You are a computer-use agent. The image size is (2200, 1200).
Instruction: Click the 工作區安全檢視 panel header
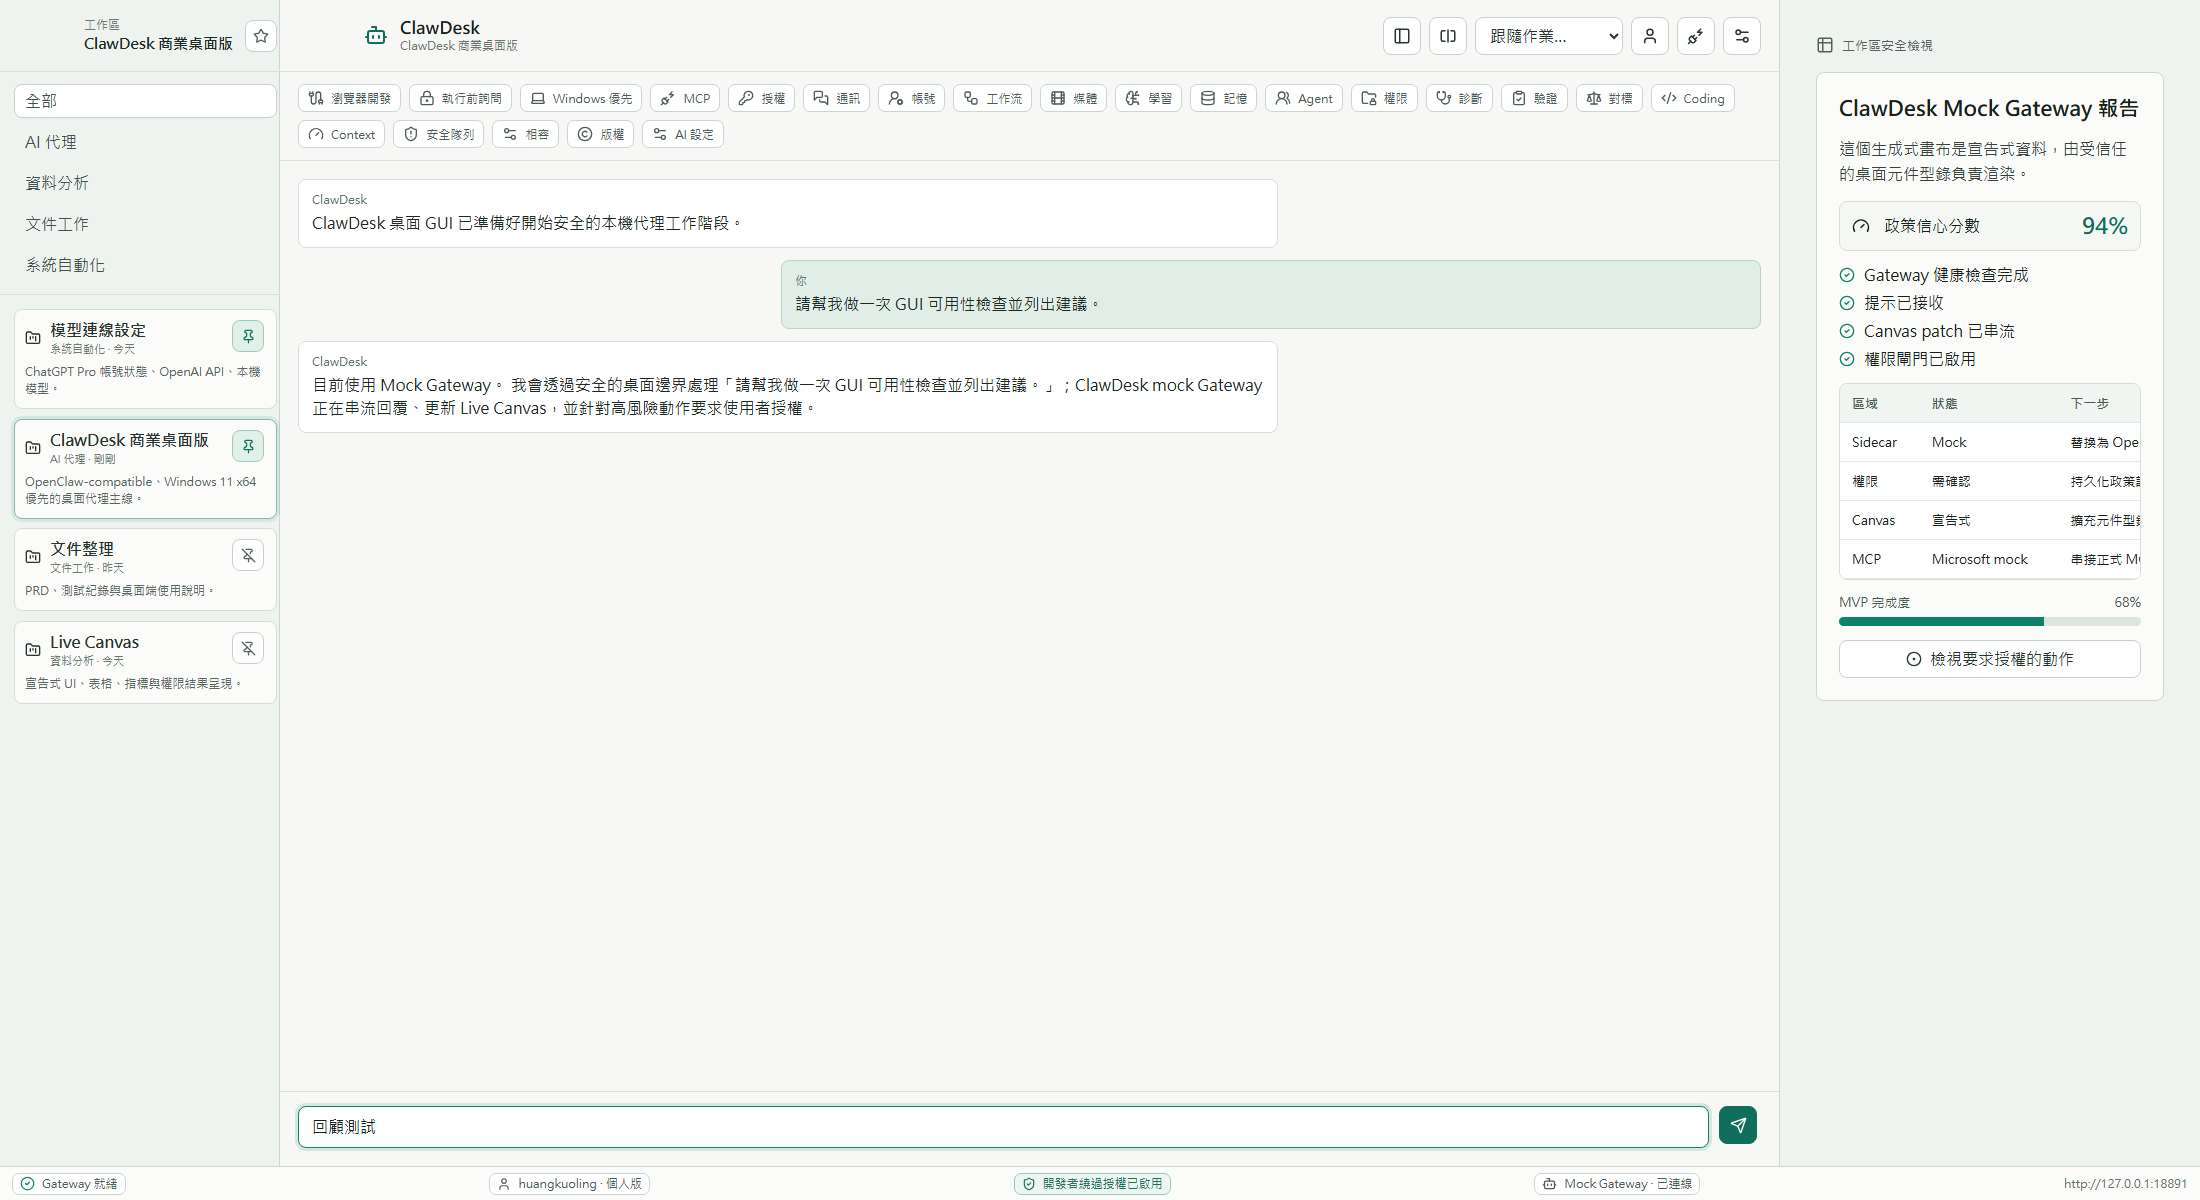1875,45
